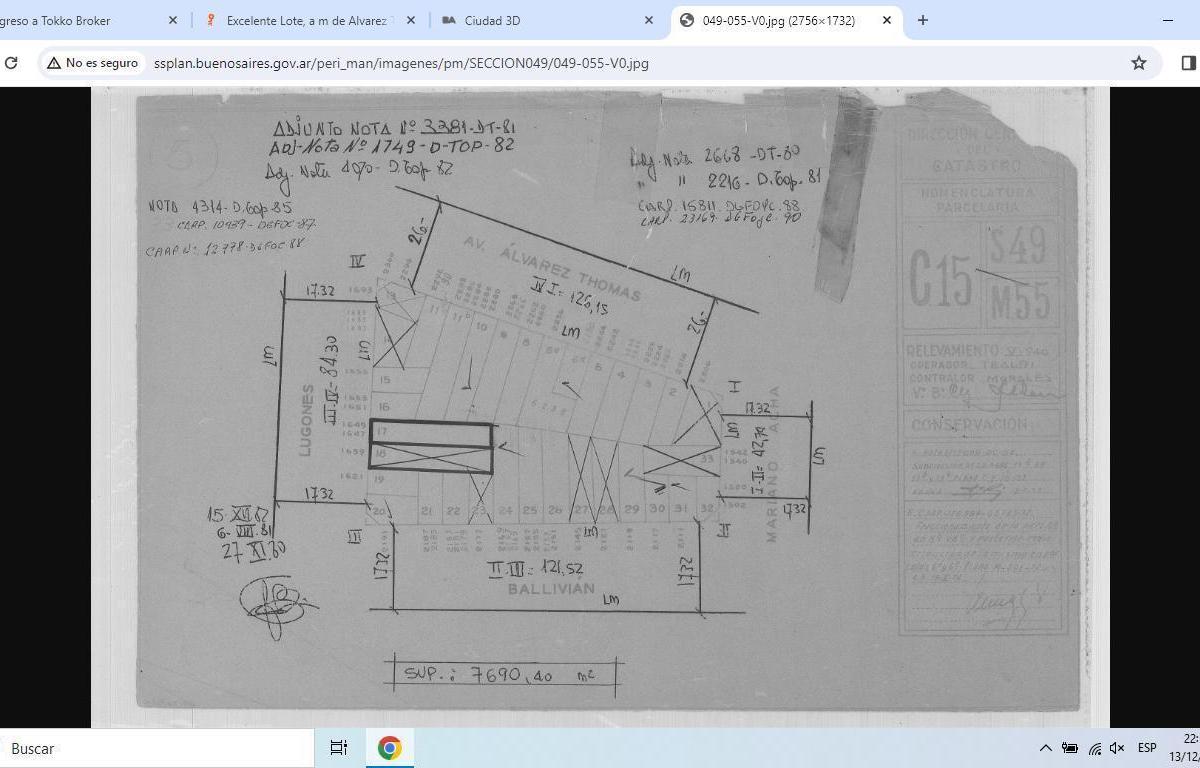Click the muted volume tray icon

(1118, 748)
